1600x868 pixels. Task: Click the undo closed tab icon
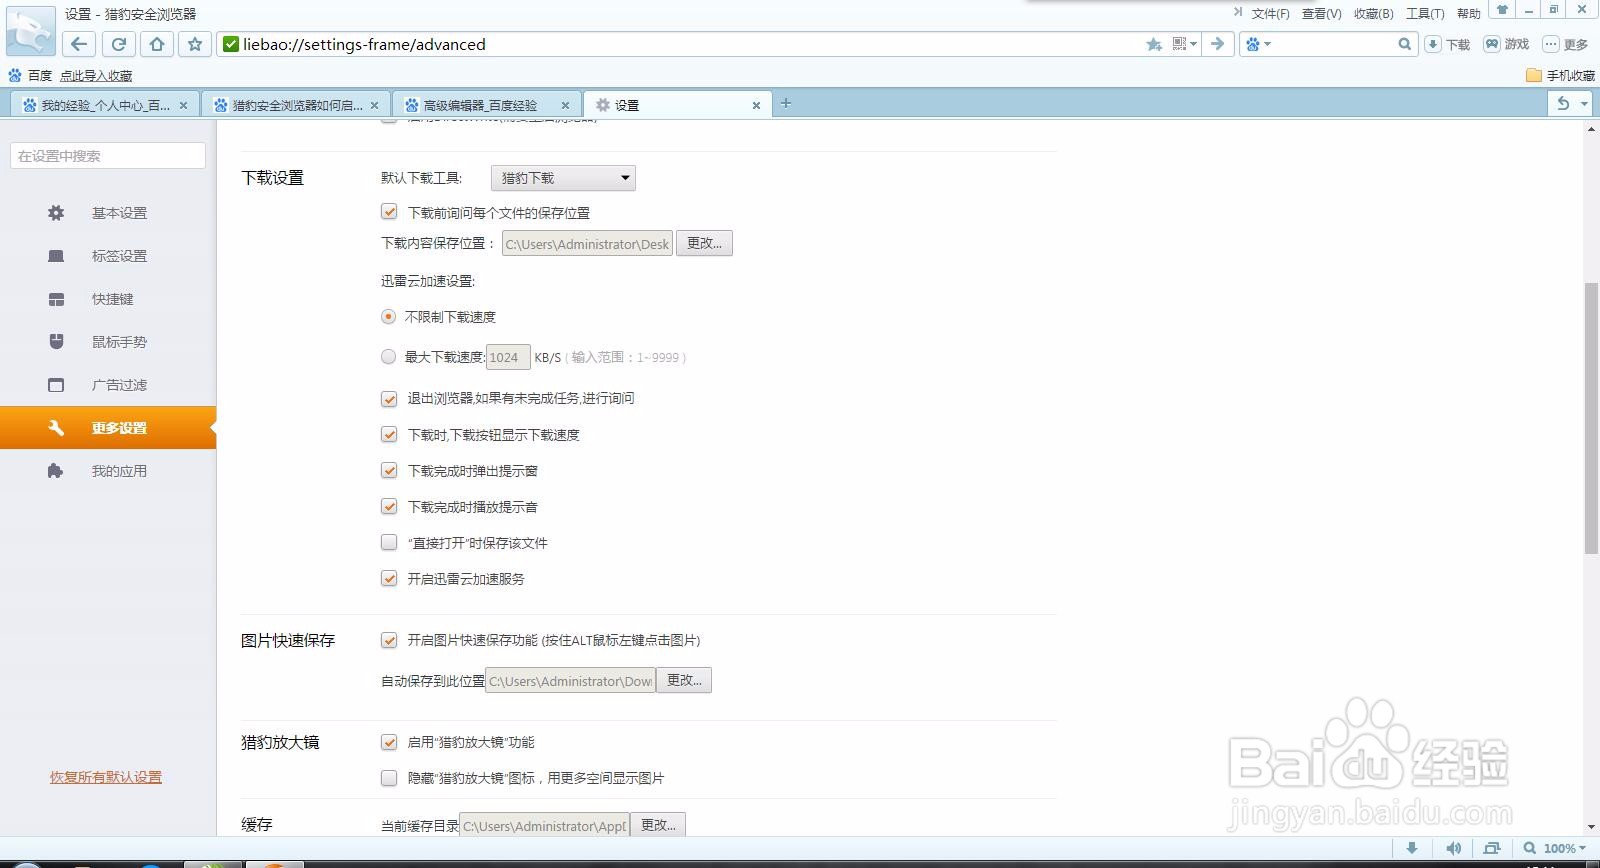[x=1563, y=103]
